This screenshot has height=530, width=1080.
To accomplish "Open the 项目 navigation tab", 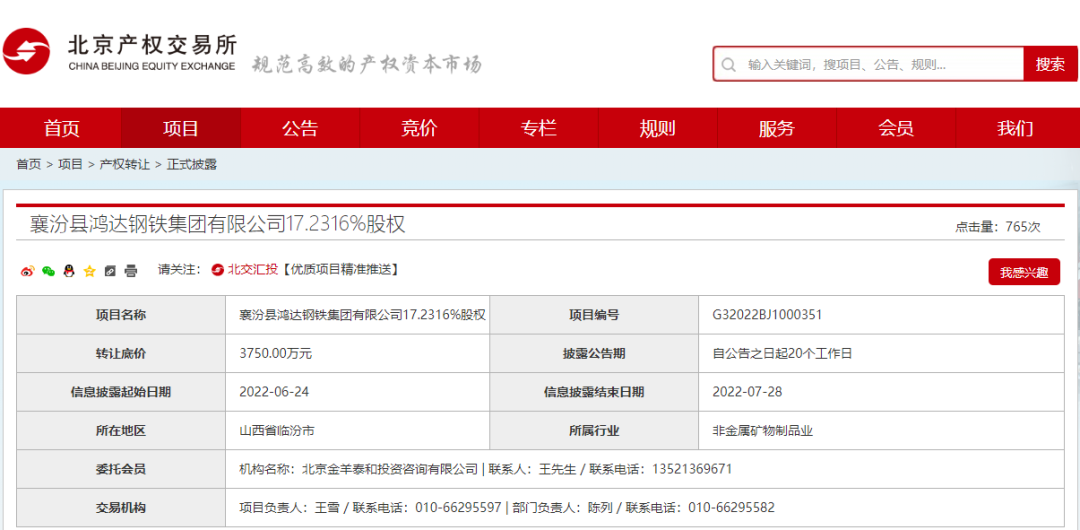I will (181, 128).
